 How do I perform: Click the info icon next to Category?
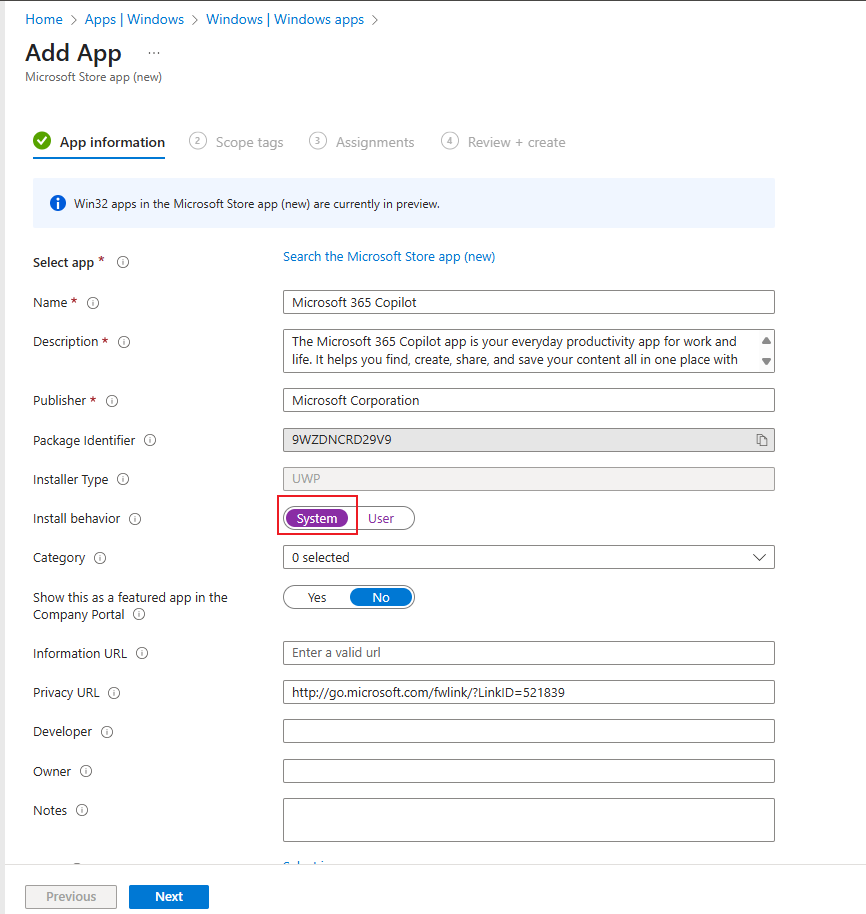point(99,558)
